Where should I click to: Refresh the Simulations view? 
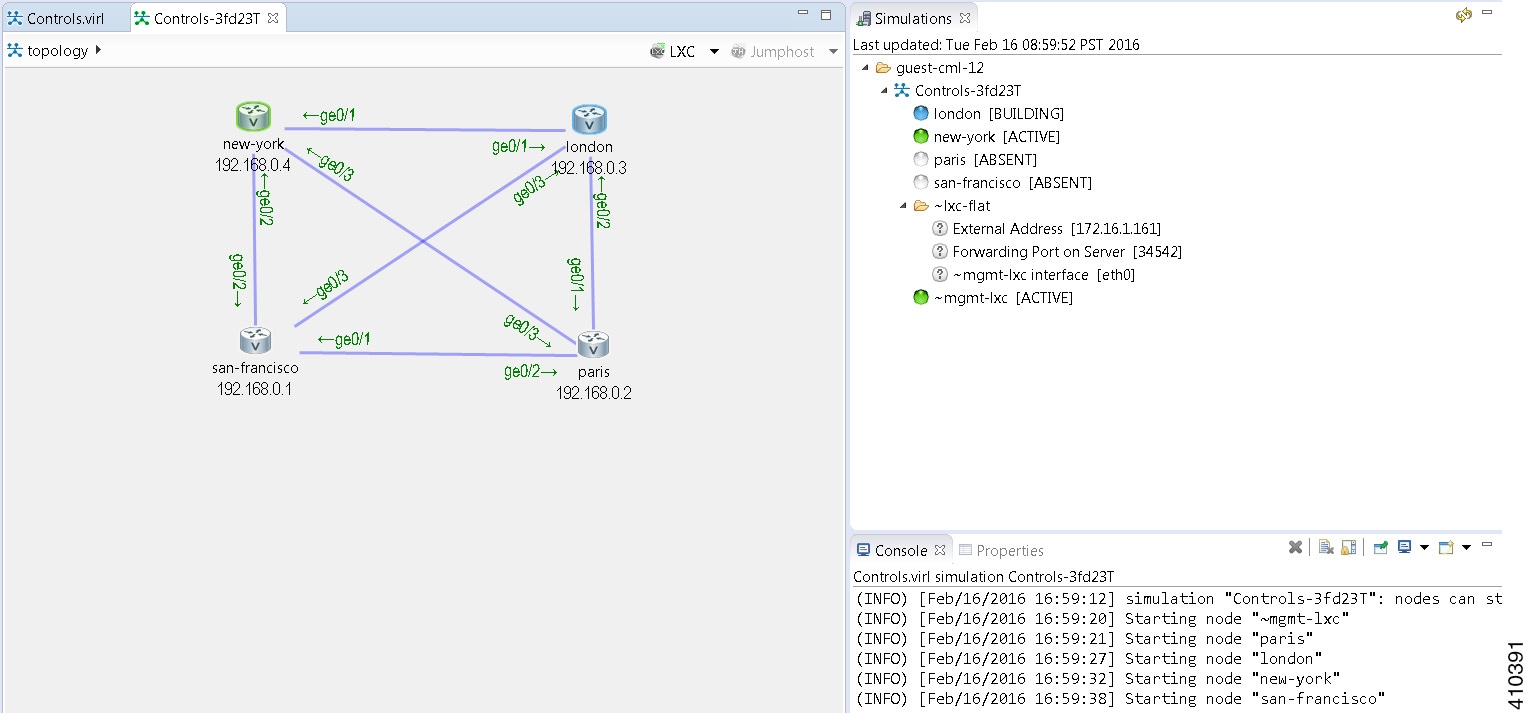click(x=1464, y=15)
